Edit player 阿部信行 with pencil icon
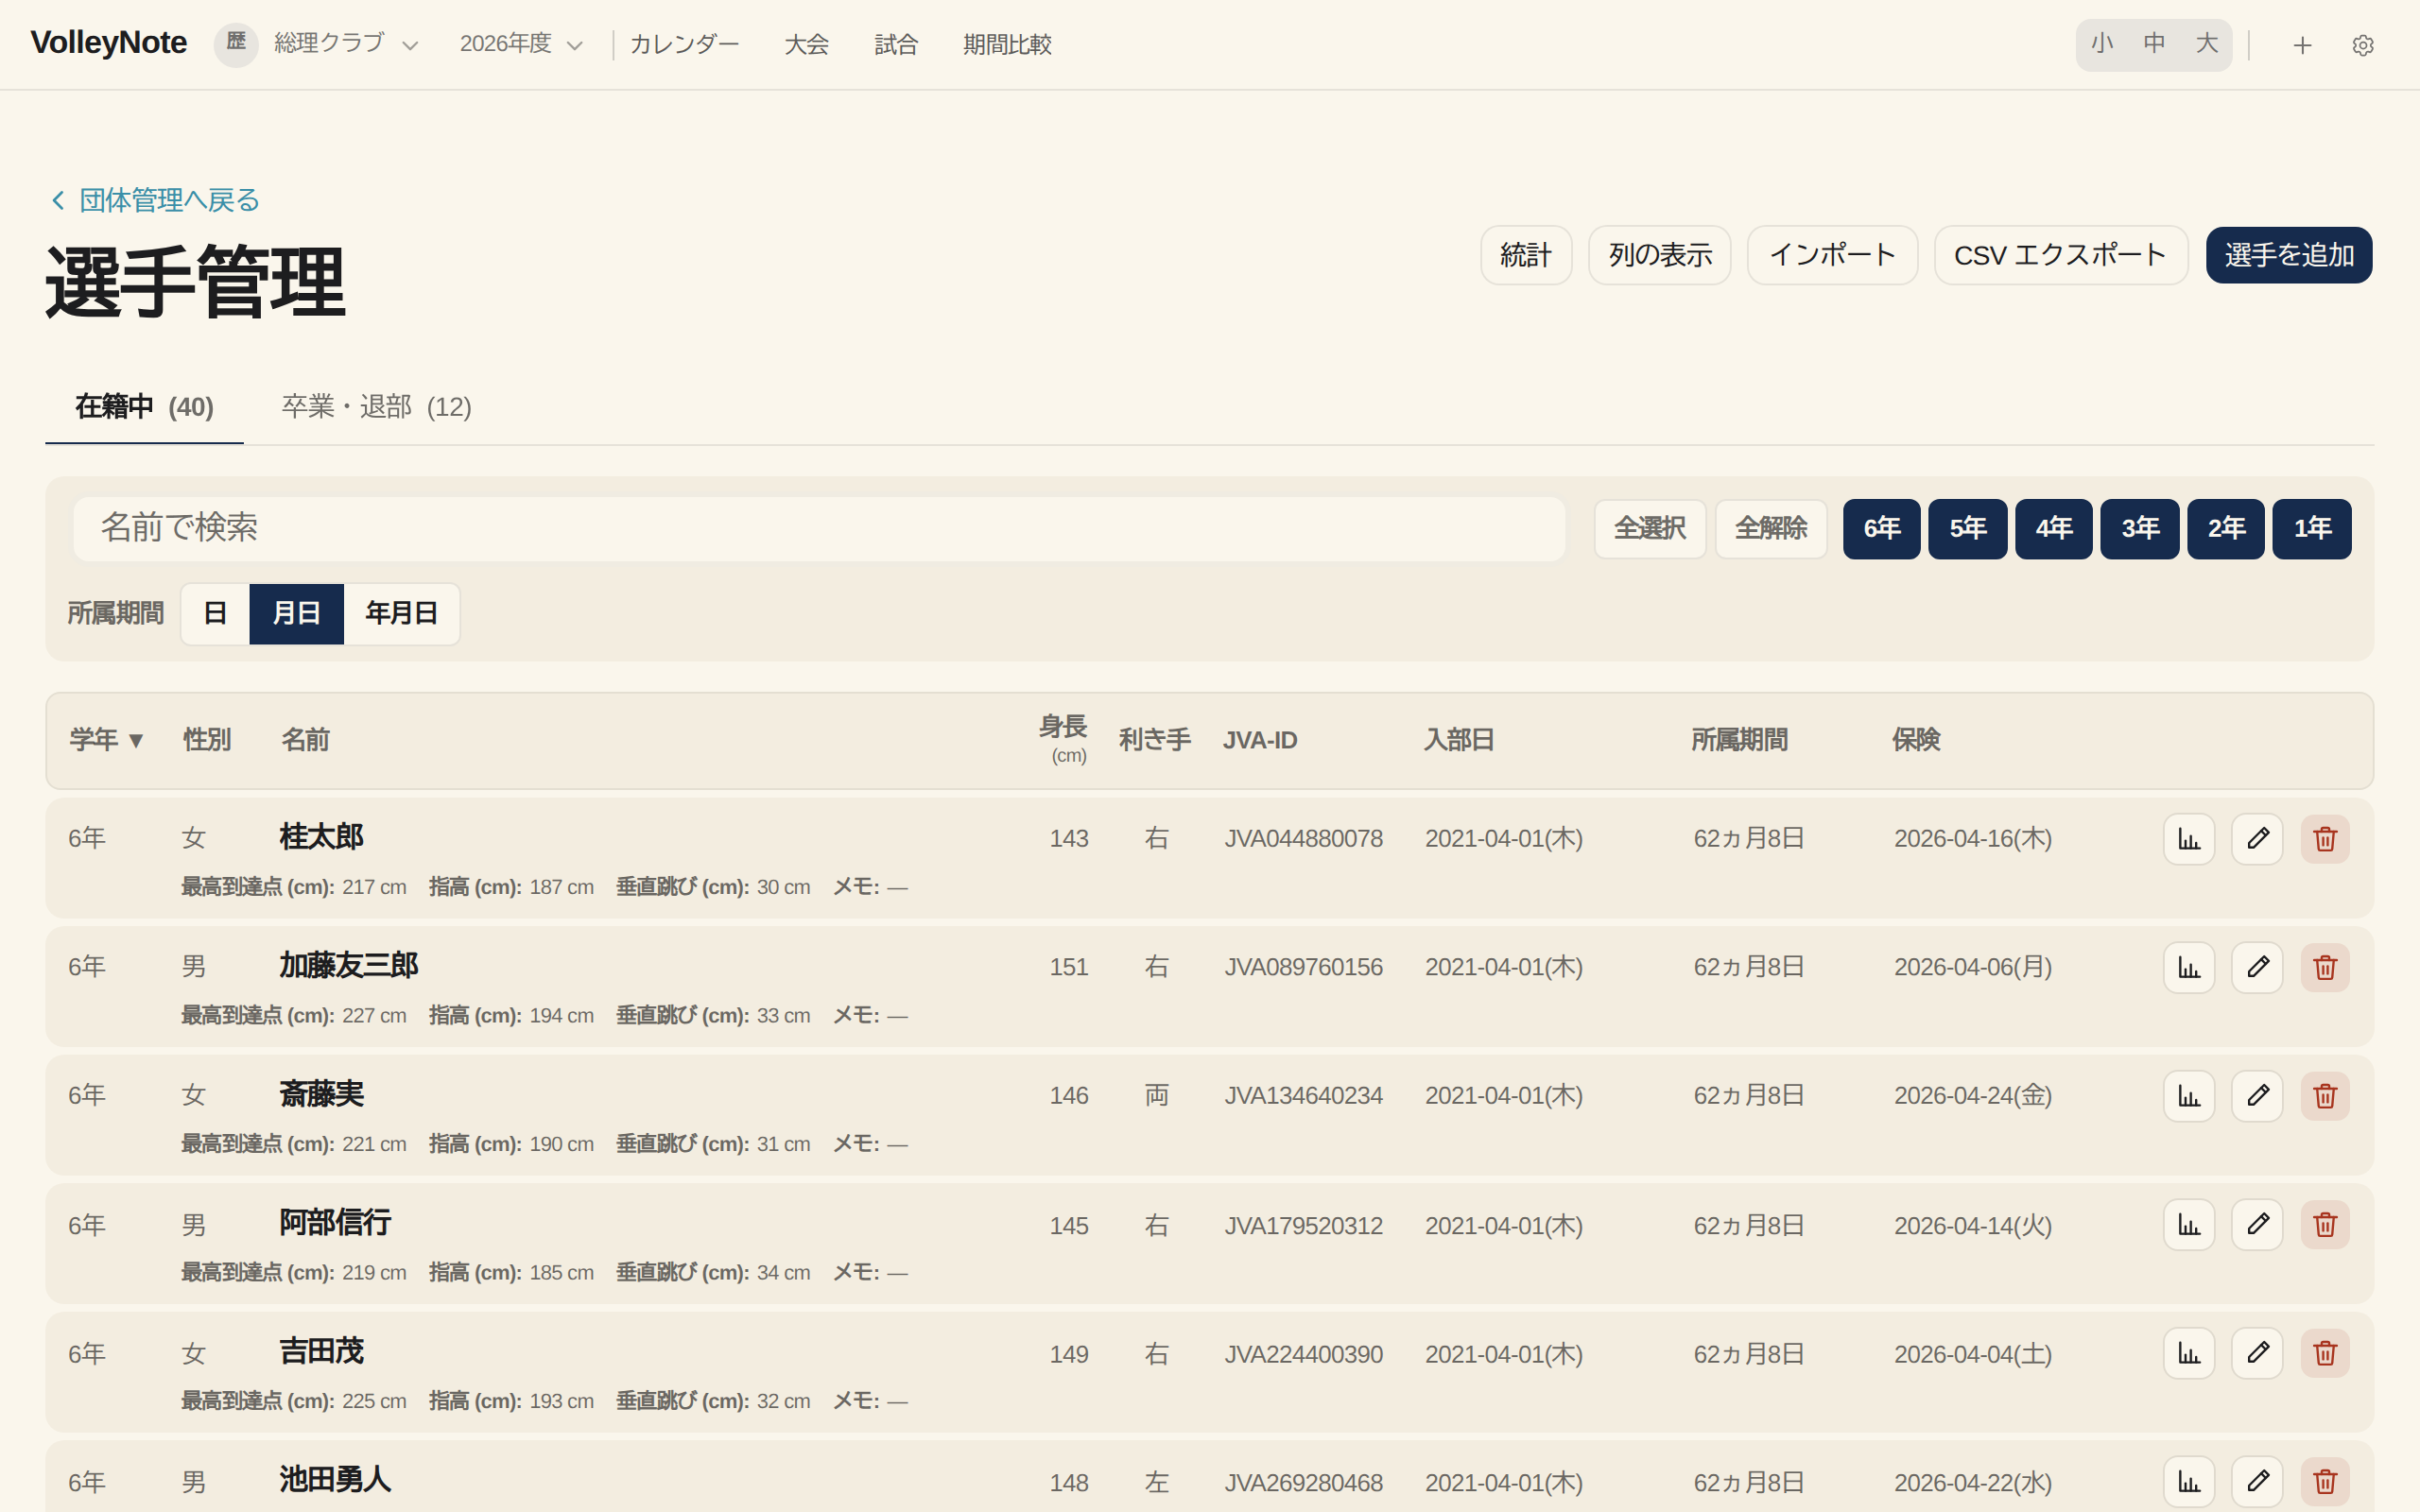The height and width of the screenshot is (1512, 2420). [x=2257, y=1225]
